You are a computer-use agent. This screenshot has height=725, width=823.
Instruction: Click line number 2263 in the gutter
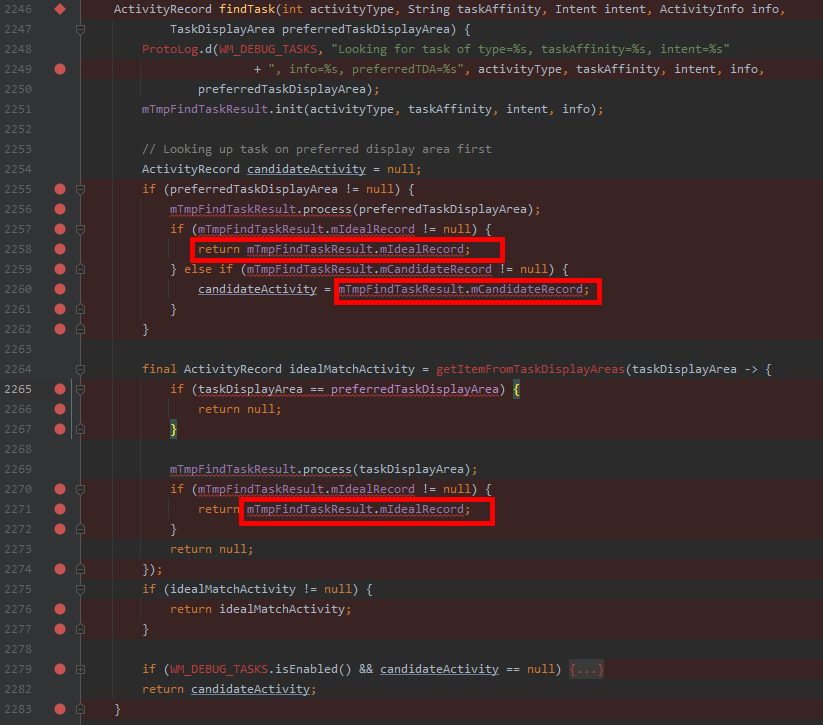(18, 349)
